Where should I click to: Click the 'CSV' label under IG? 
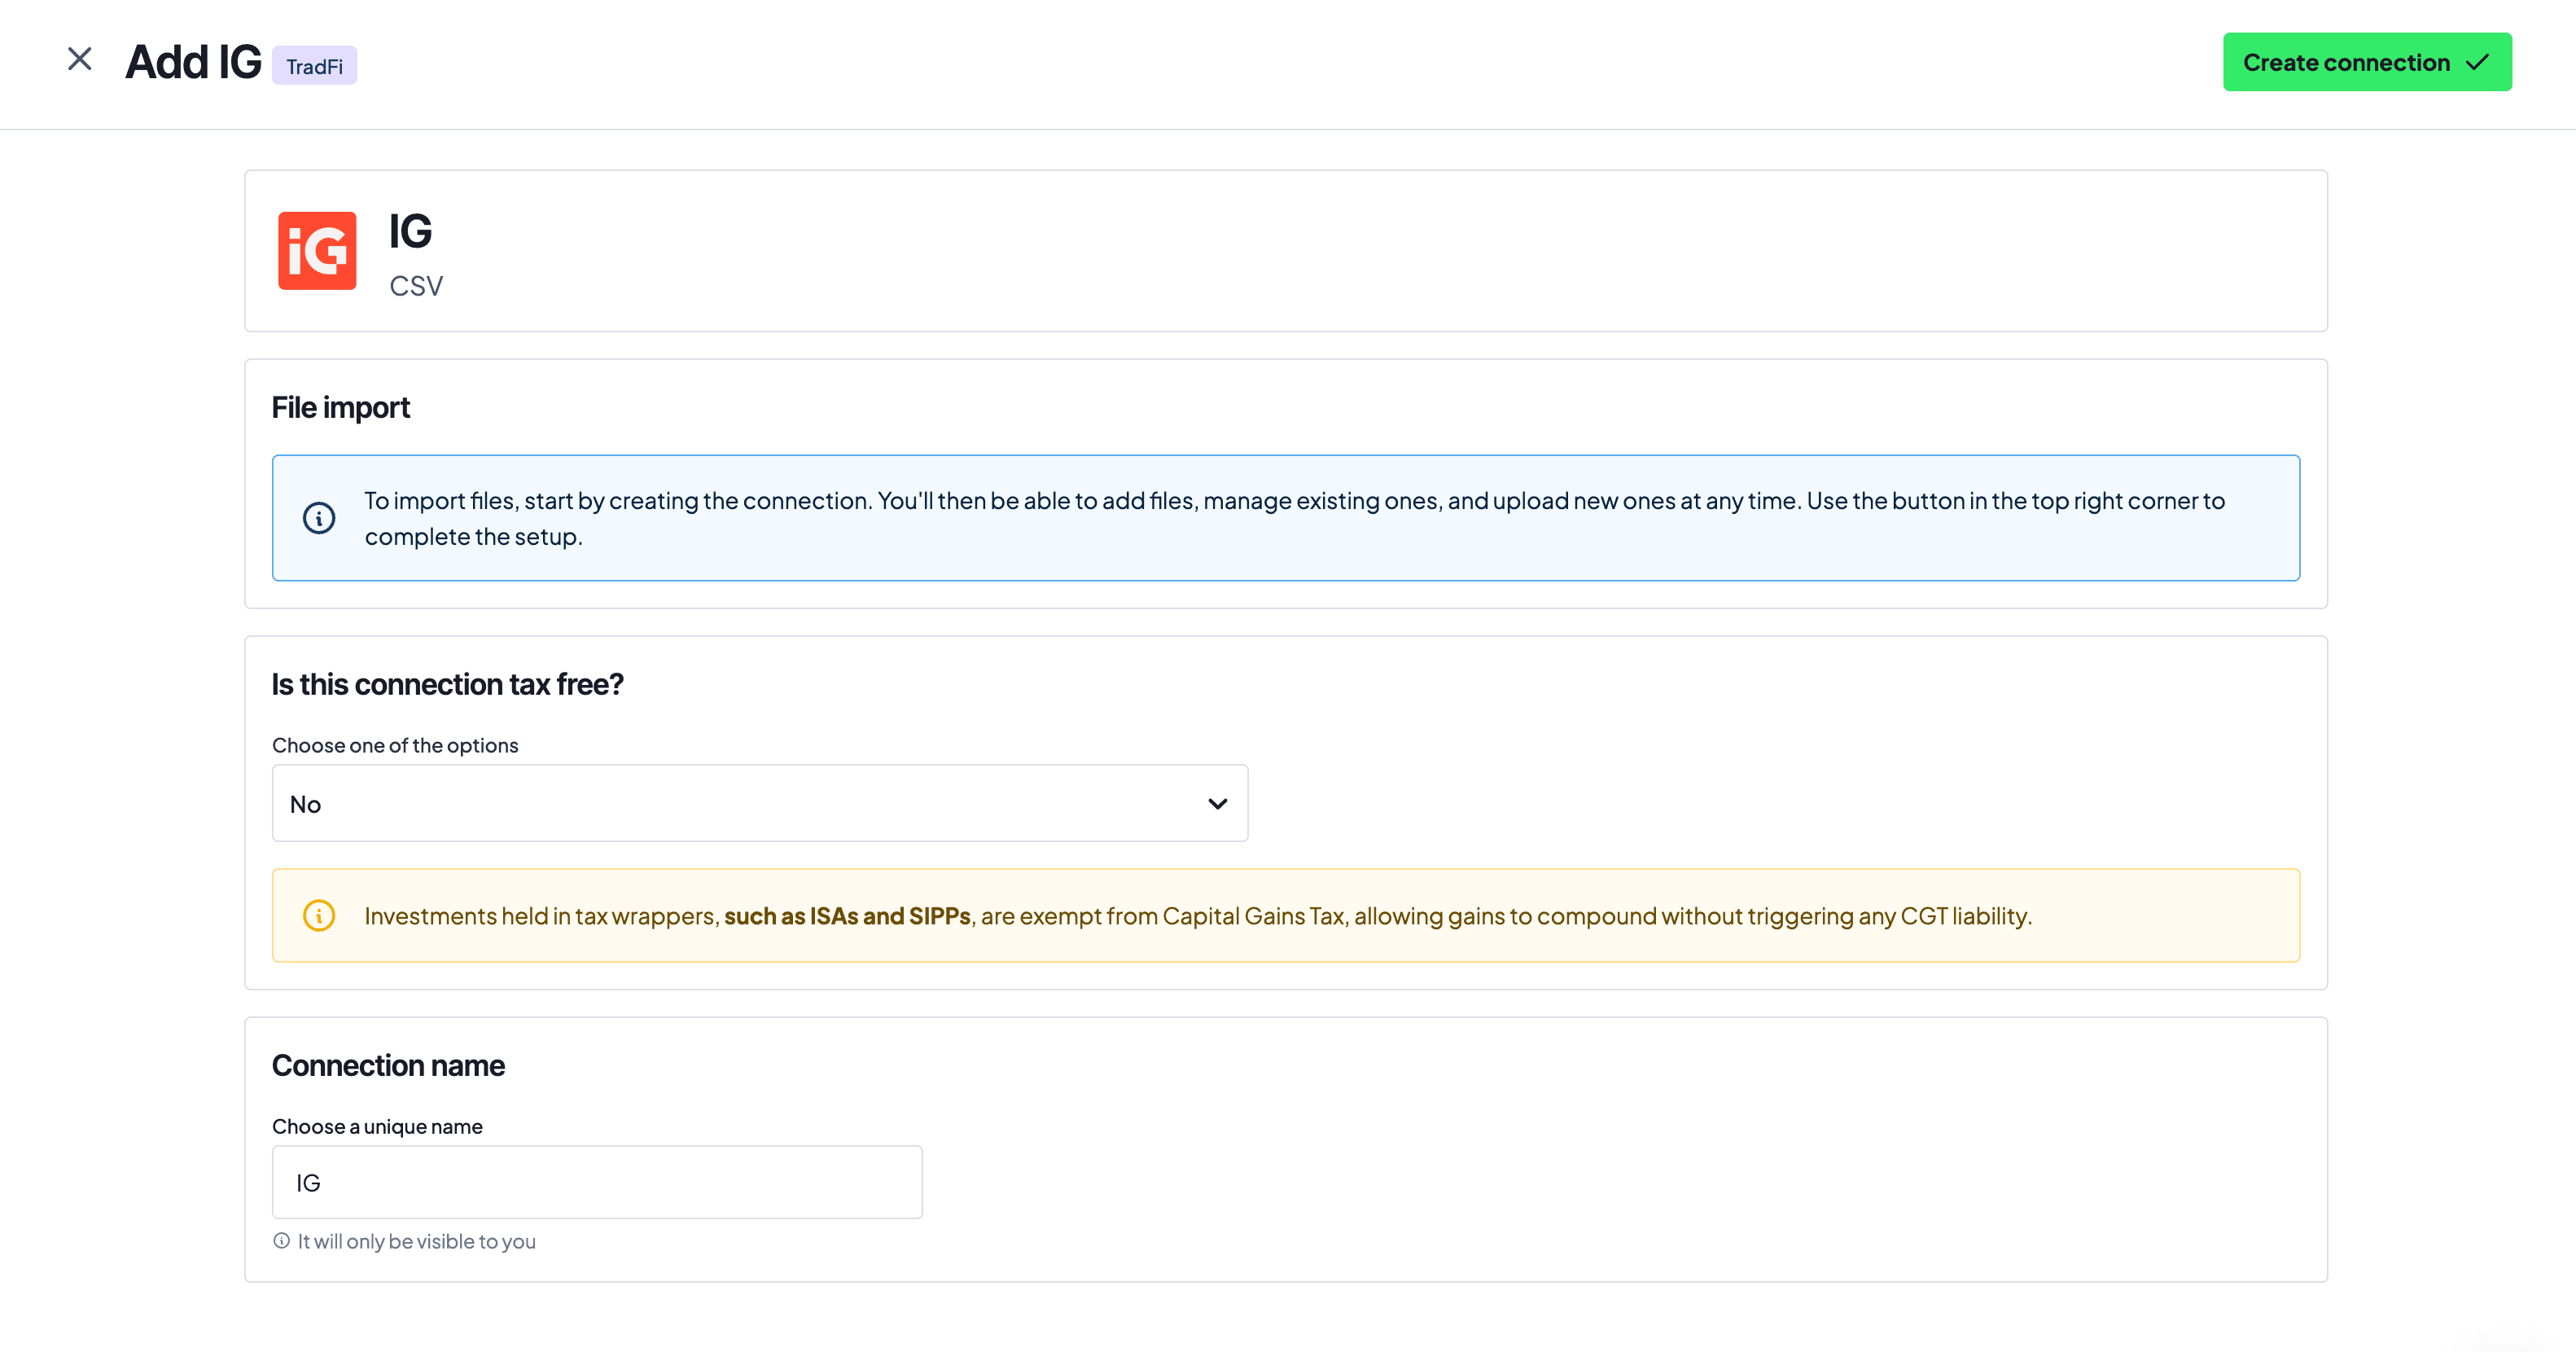point(416,286)
